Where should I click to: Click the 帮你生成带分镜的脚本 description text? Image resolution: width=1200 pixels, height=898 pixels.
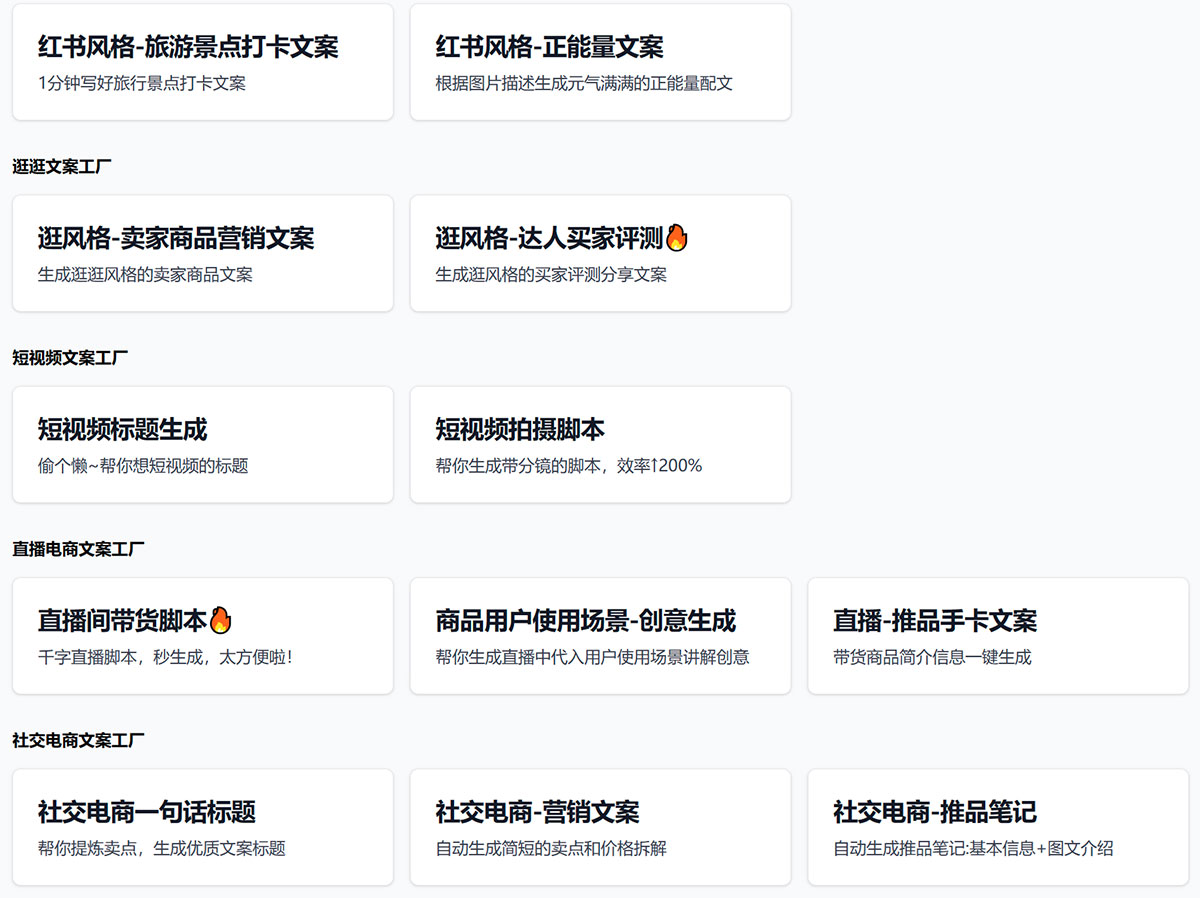(567, 464)
